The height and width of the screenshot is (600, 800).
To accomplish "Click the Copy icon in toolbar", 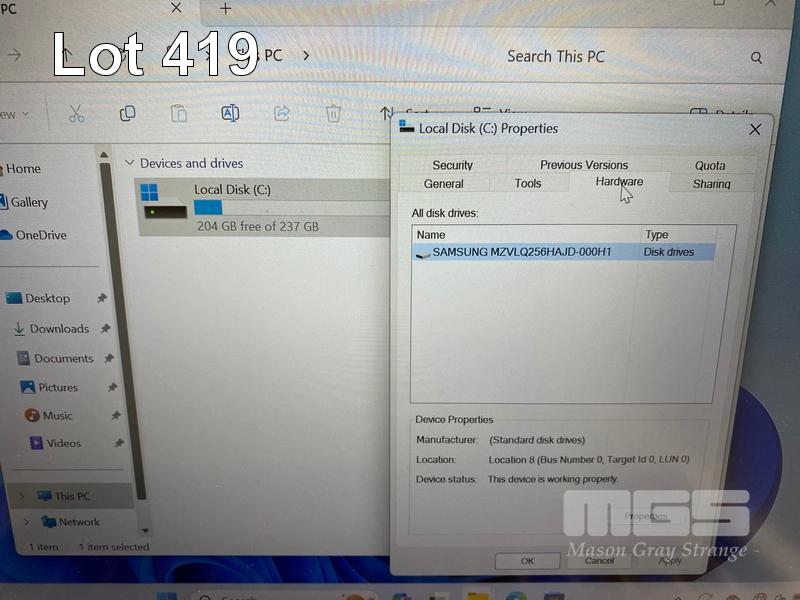I will (x=127, y=113).
